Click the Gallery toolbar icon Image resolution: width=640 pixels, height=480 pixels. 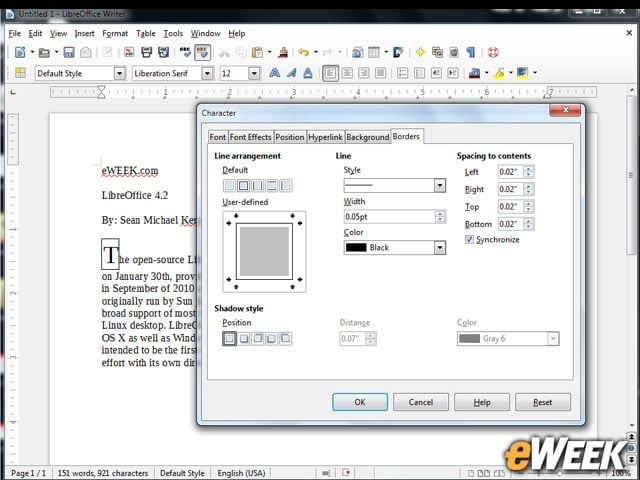point(437,52)
